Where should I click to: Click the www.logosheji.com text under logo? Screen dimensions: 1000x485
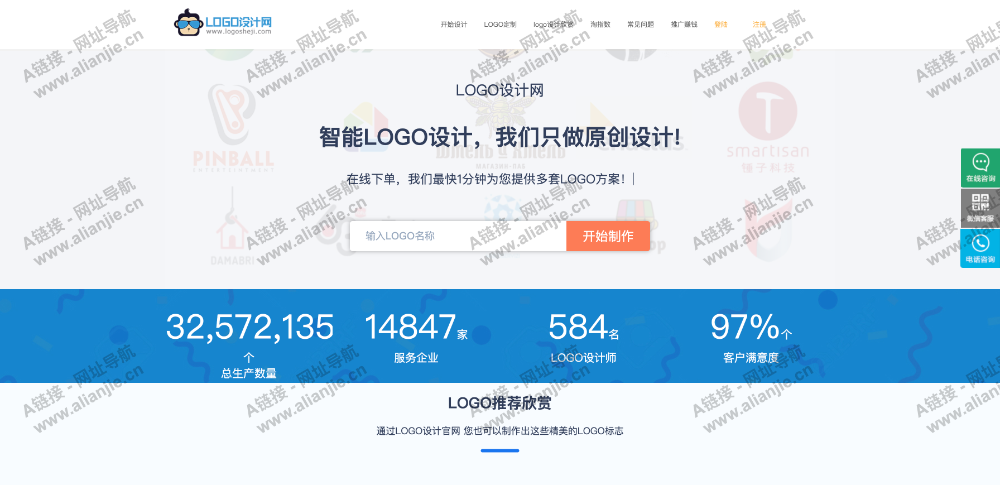239,31
